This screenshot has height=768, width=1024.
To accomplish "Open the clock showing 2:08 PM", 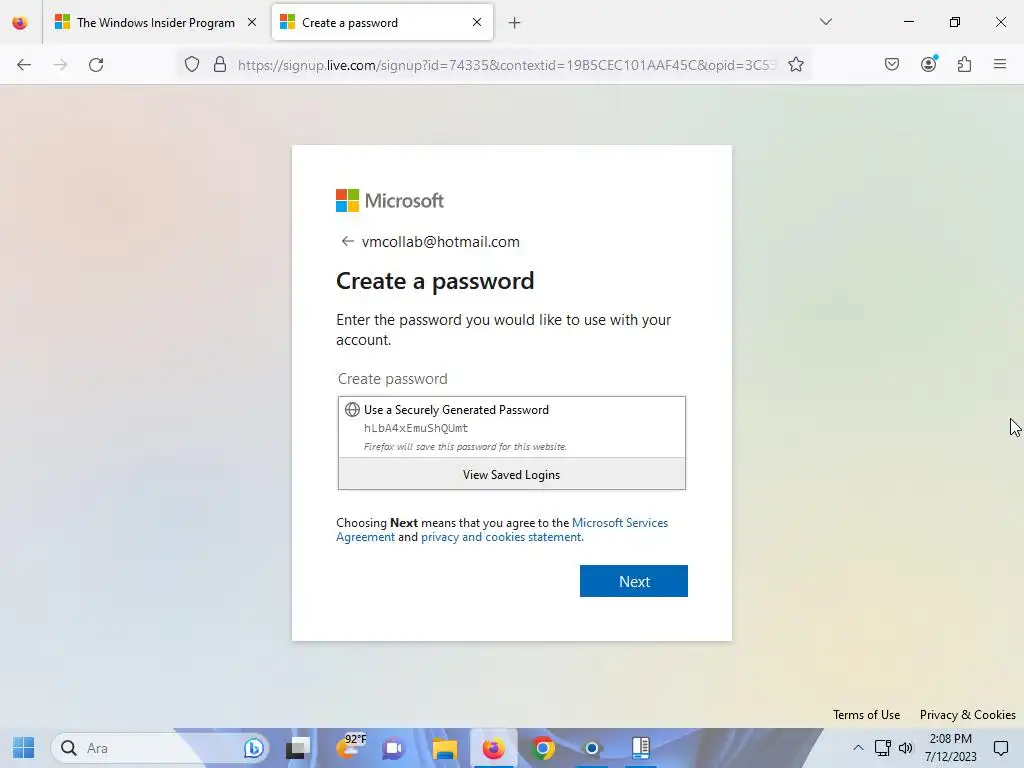I will (950, 748).
